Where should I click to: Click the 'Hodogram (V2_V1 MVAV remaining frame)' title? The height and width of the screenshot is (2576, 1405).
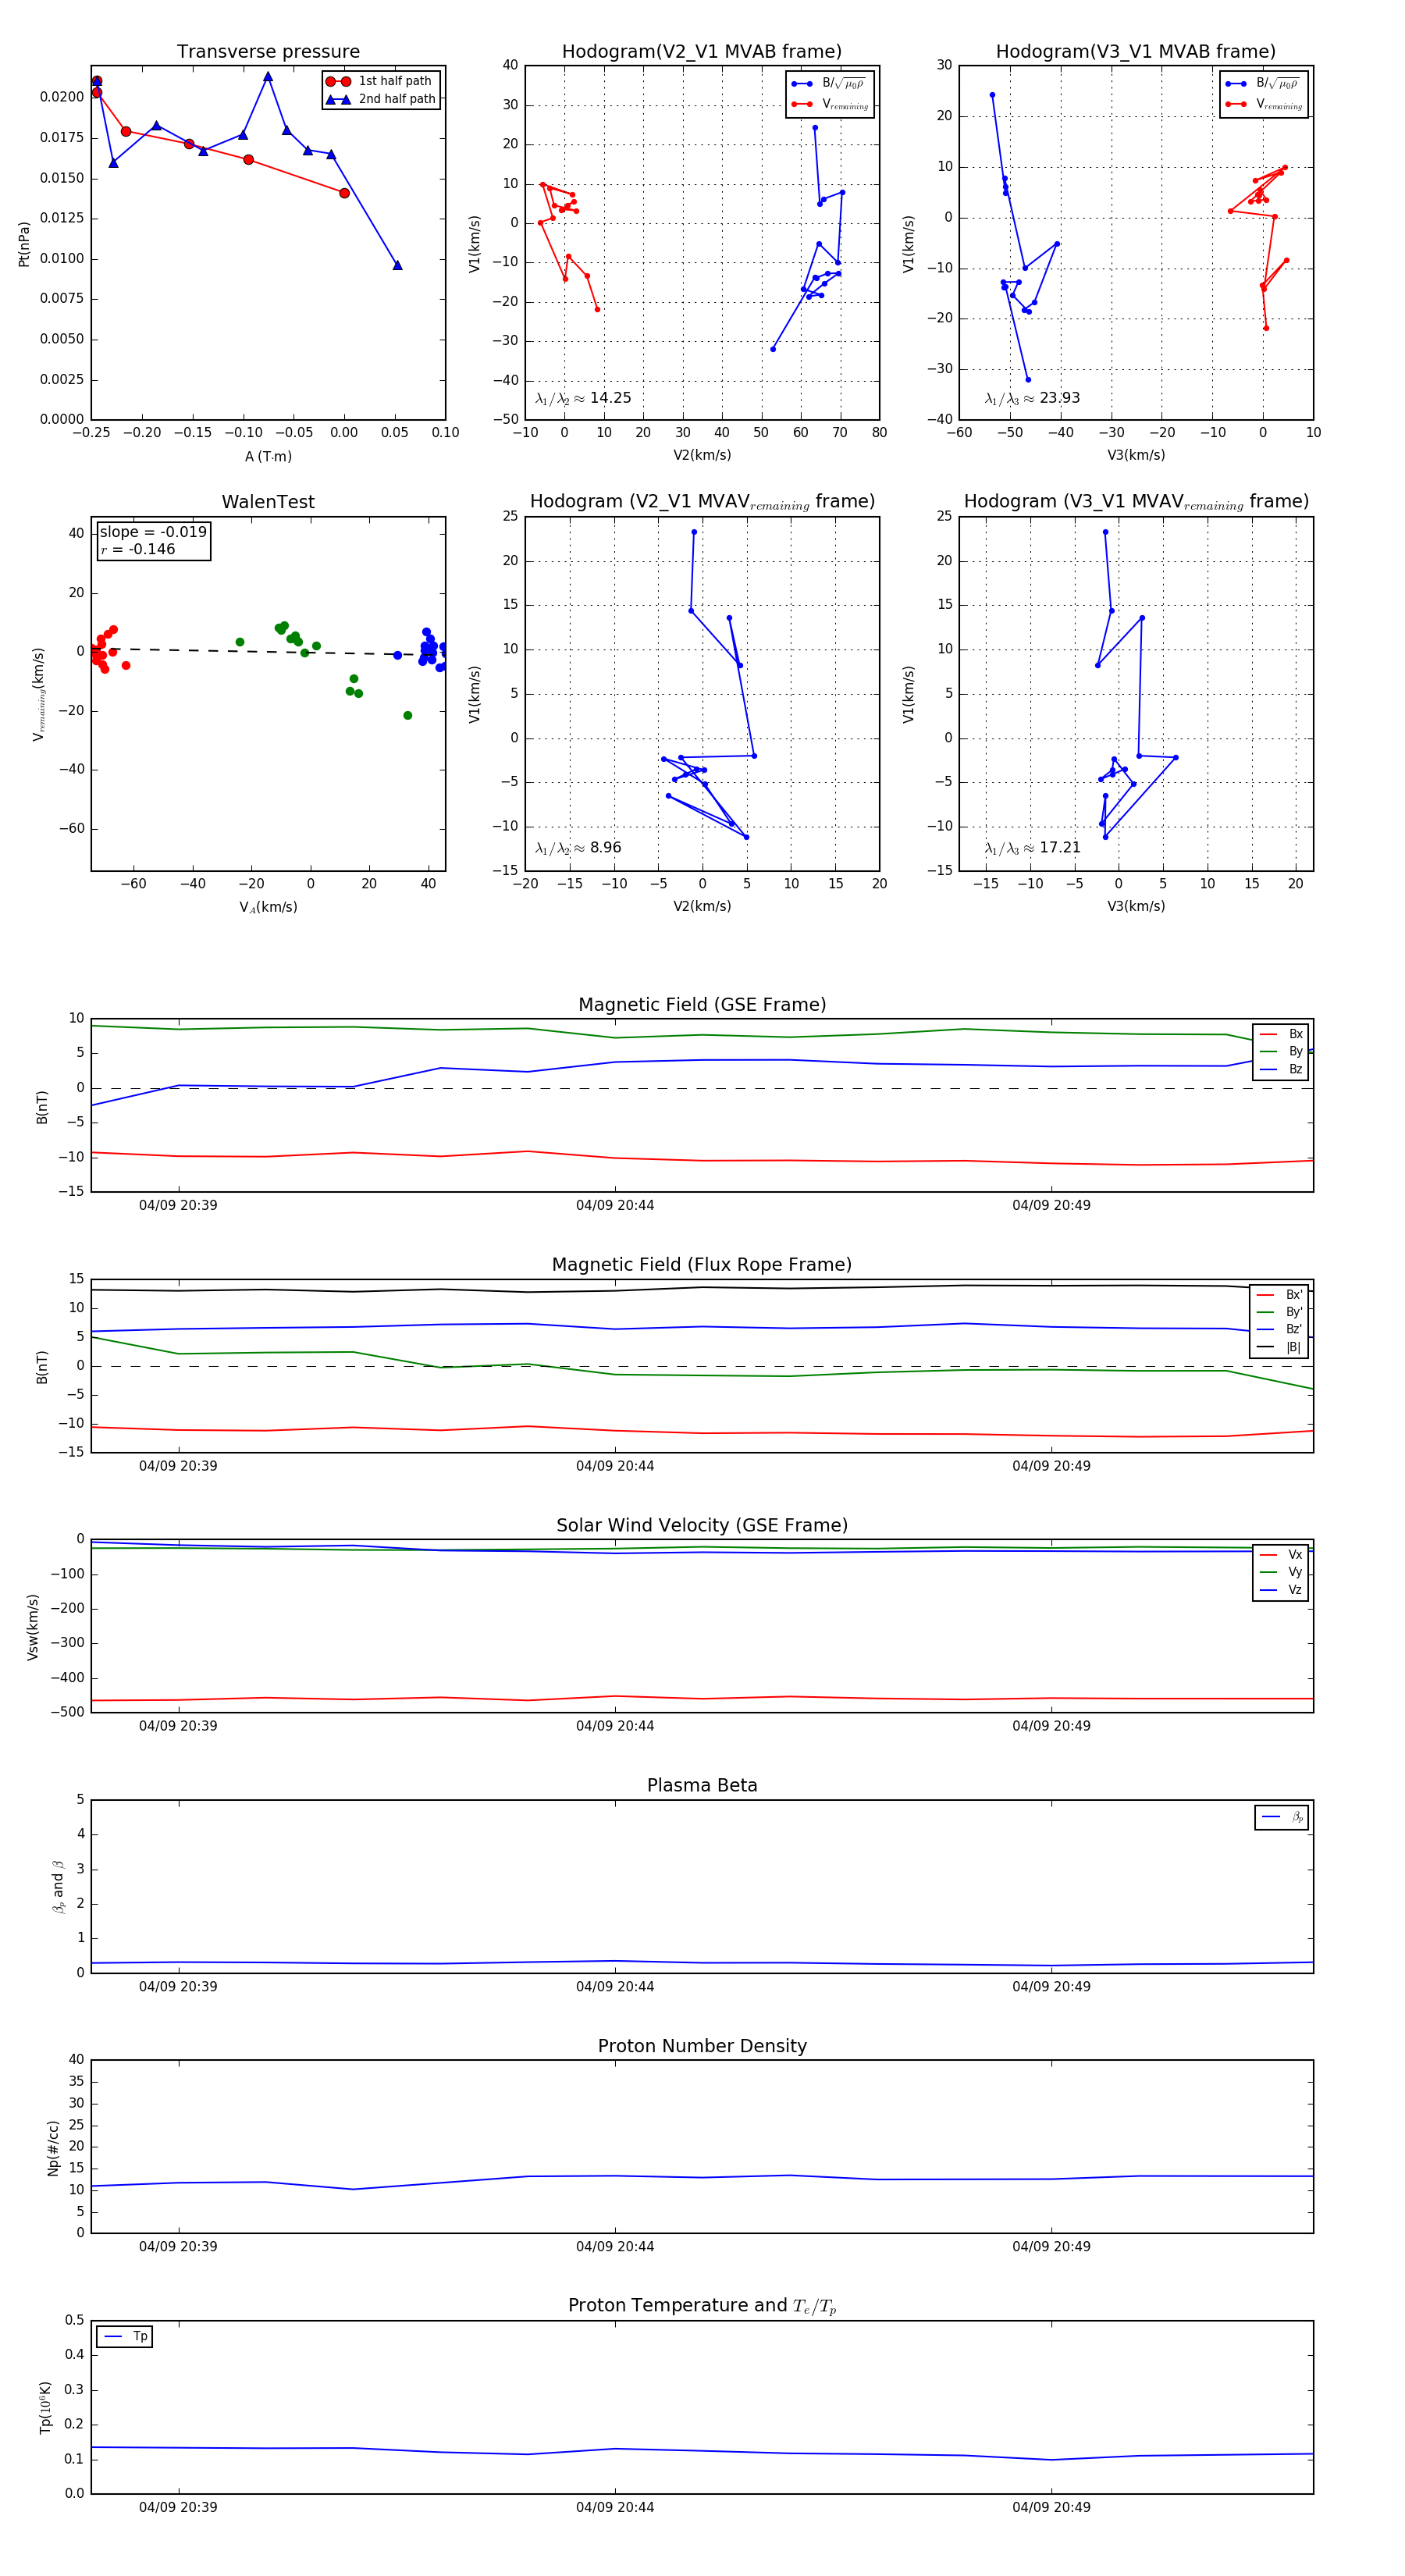click(x=702, y=502)
